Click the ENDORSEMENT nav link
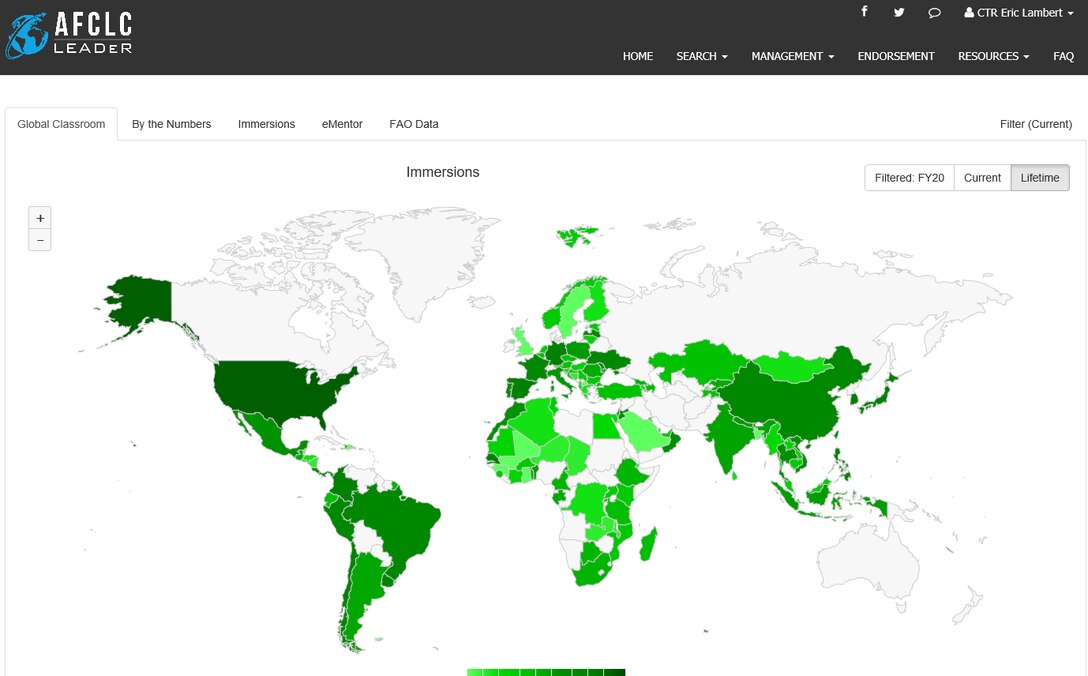The image size is (1088, 676). [896, 56]
